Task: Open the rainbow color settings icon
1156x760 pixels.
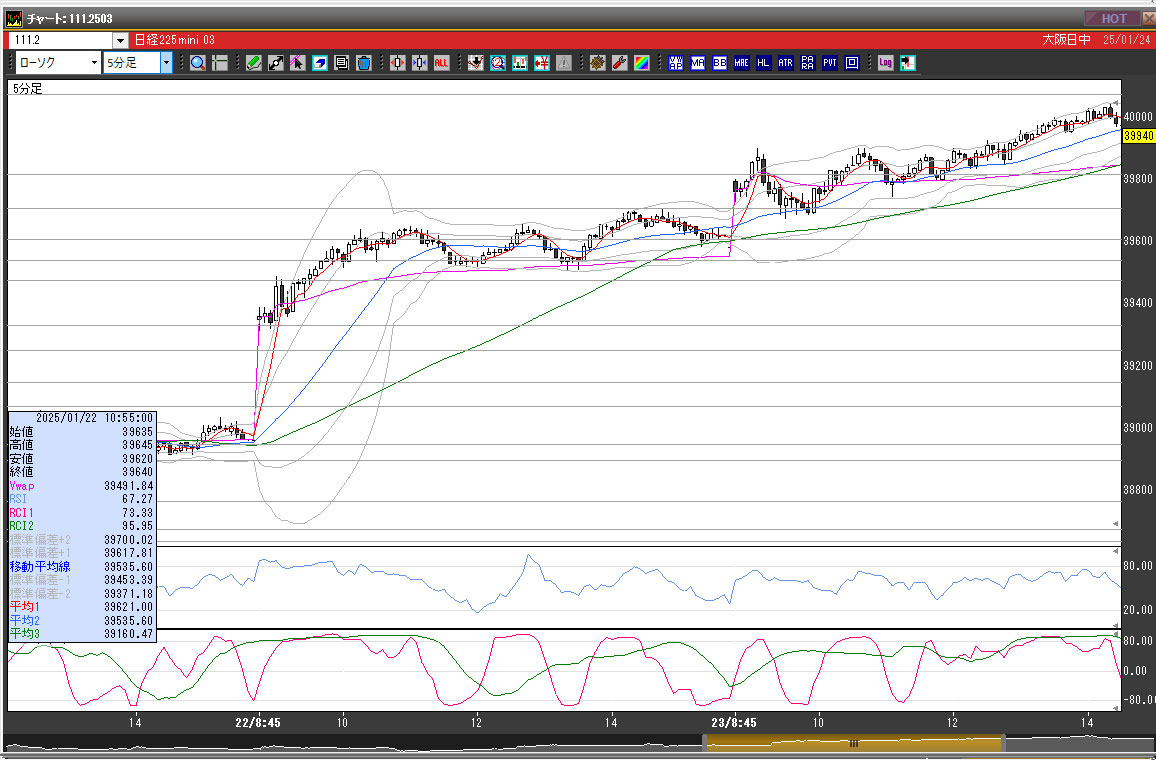Action: tap(641, 63)
